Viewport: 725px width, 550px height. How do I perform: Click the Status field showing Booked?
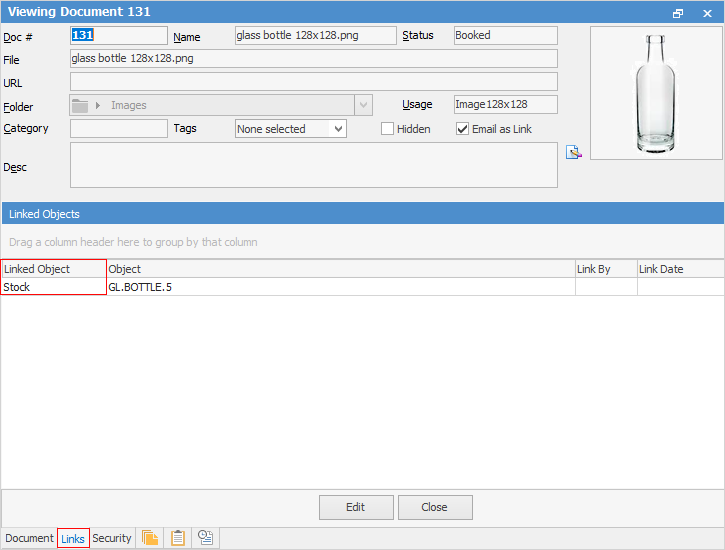(x=506, y=36)
